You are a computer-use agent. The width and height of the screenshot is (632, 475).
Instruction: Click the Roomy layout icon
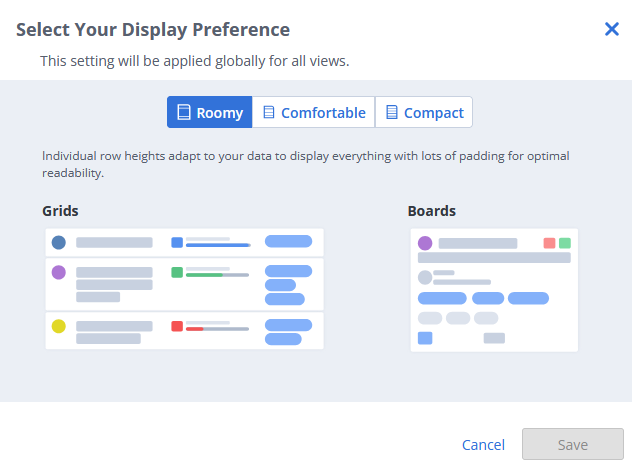tap(184, 112)
